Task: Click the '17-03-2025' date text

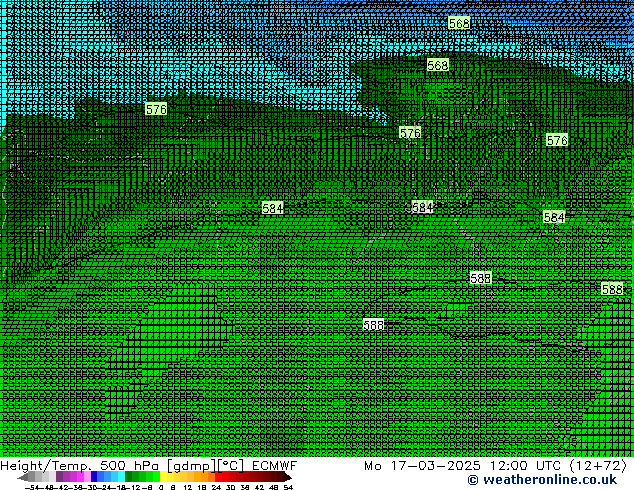Action: pyautogui.click(x=435, y=466)
